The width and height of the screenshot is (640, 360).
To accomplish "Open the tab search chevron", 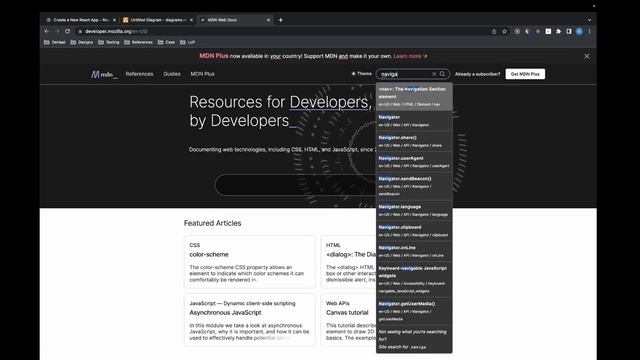I will [589, 20].
